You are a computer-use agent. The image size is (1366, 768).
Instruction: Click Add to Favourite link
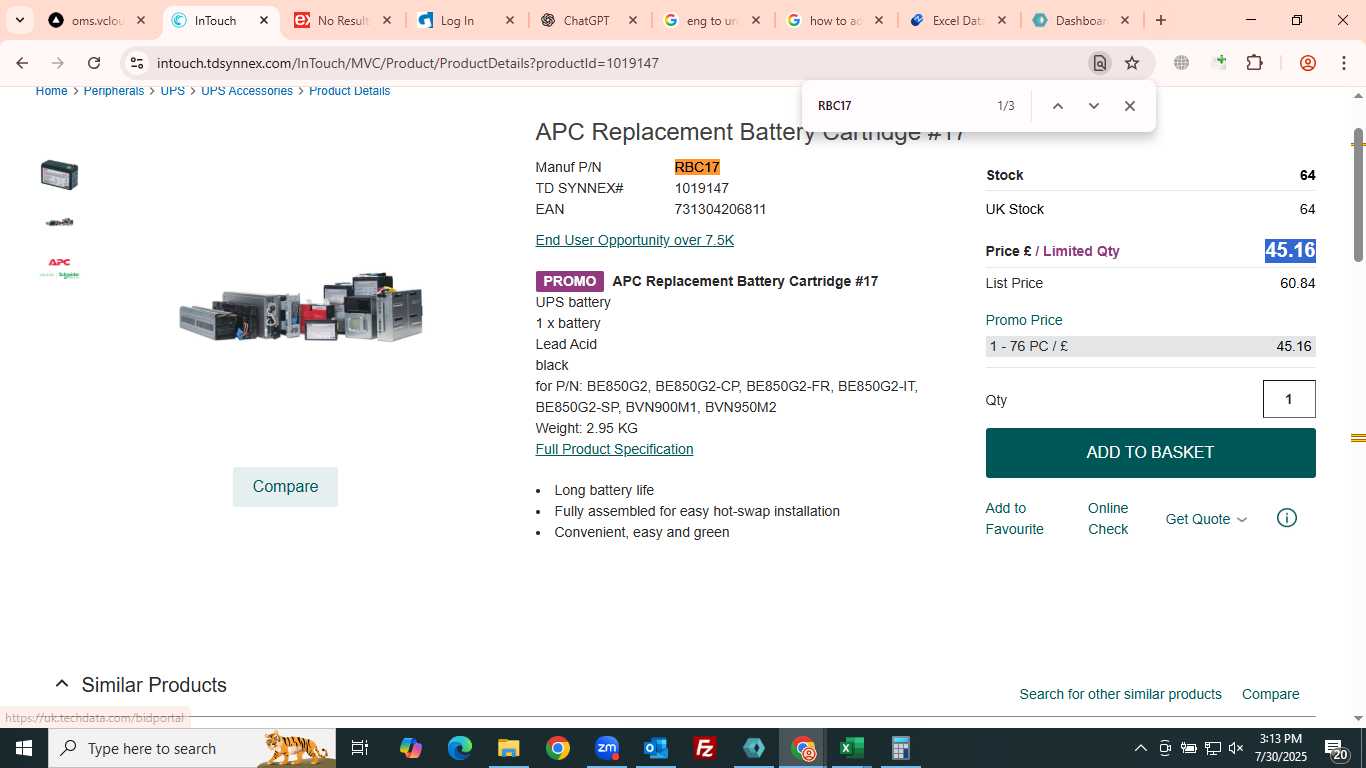click(x=1014, y=518)
